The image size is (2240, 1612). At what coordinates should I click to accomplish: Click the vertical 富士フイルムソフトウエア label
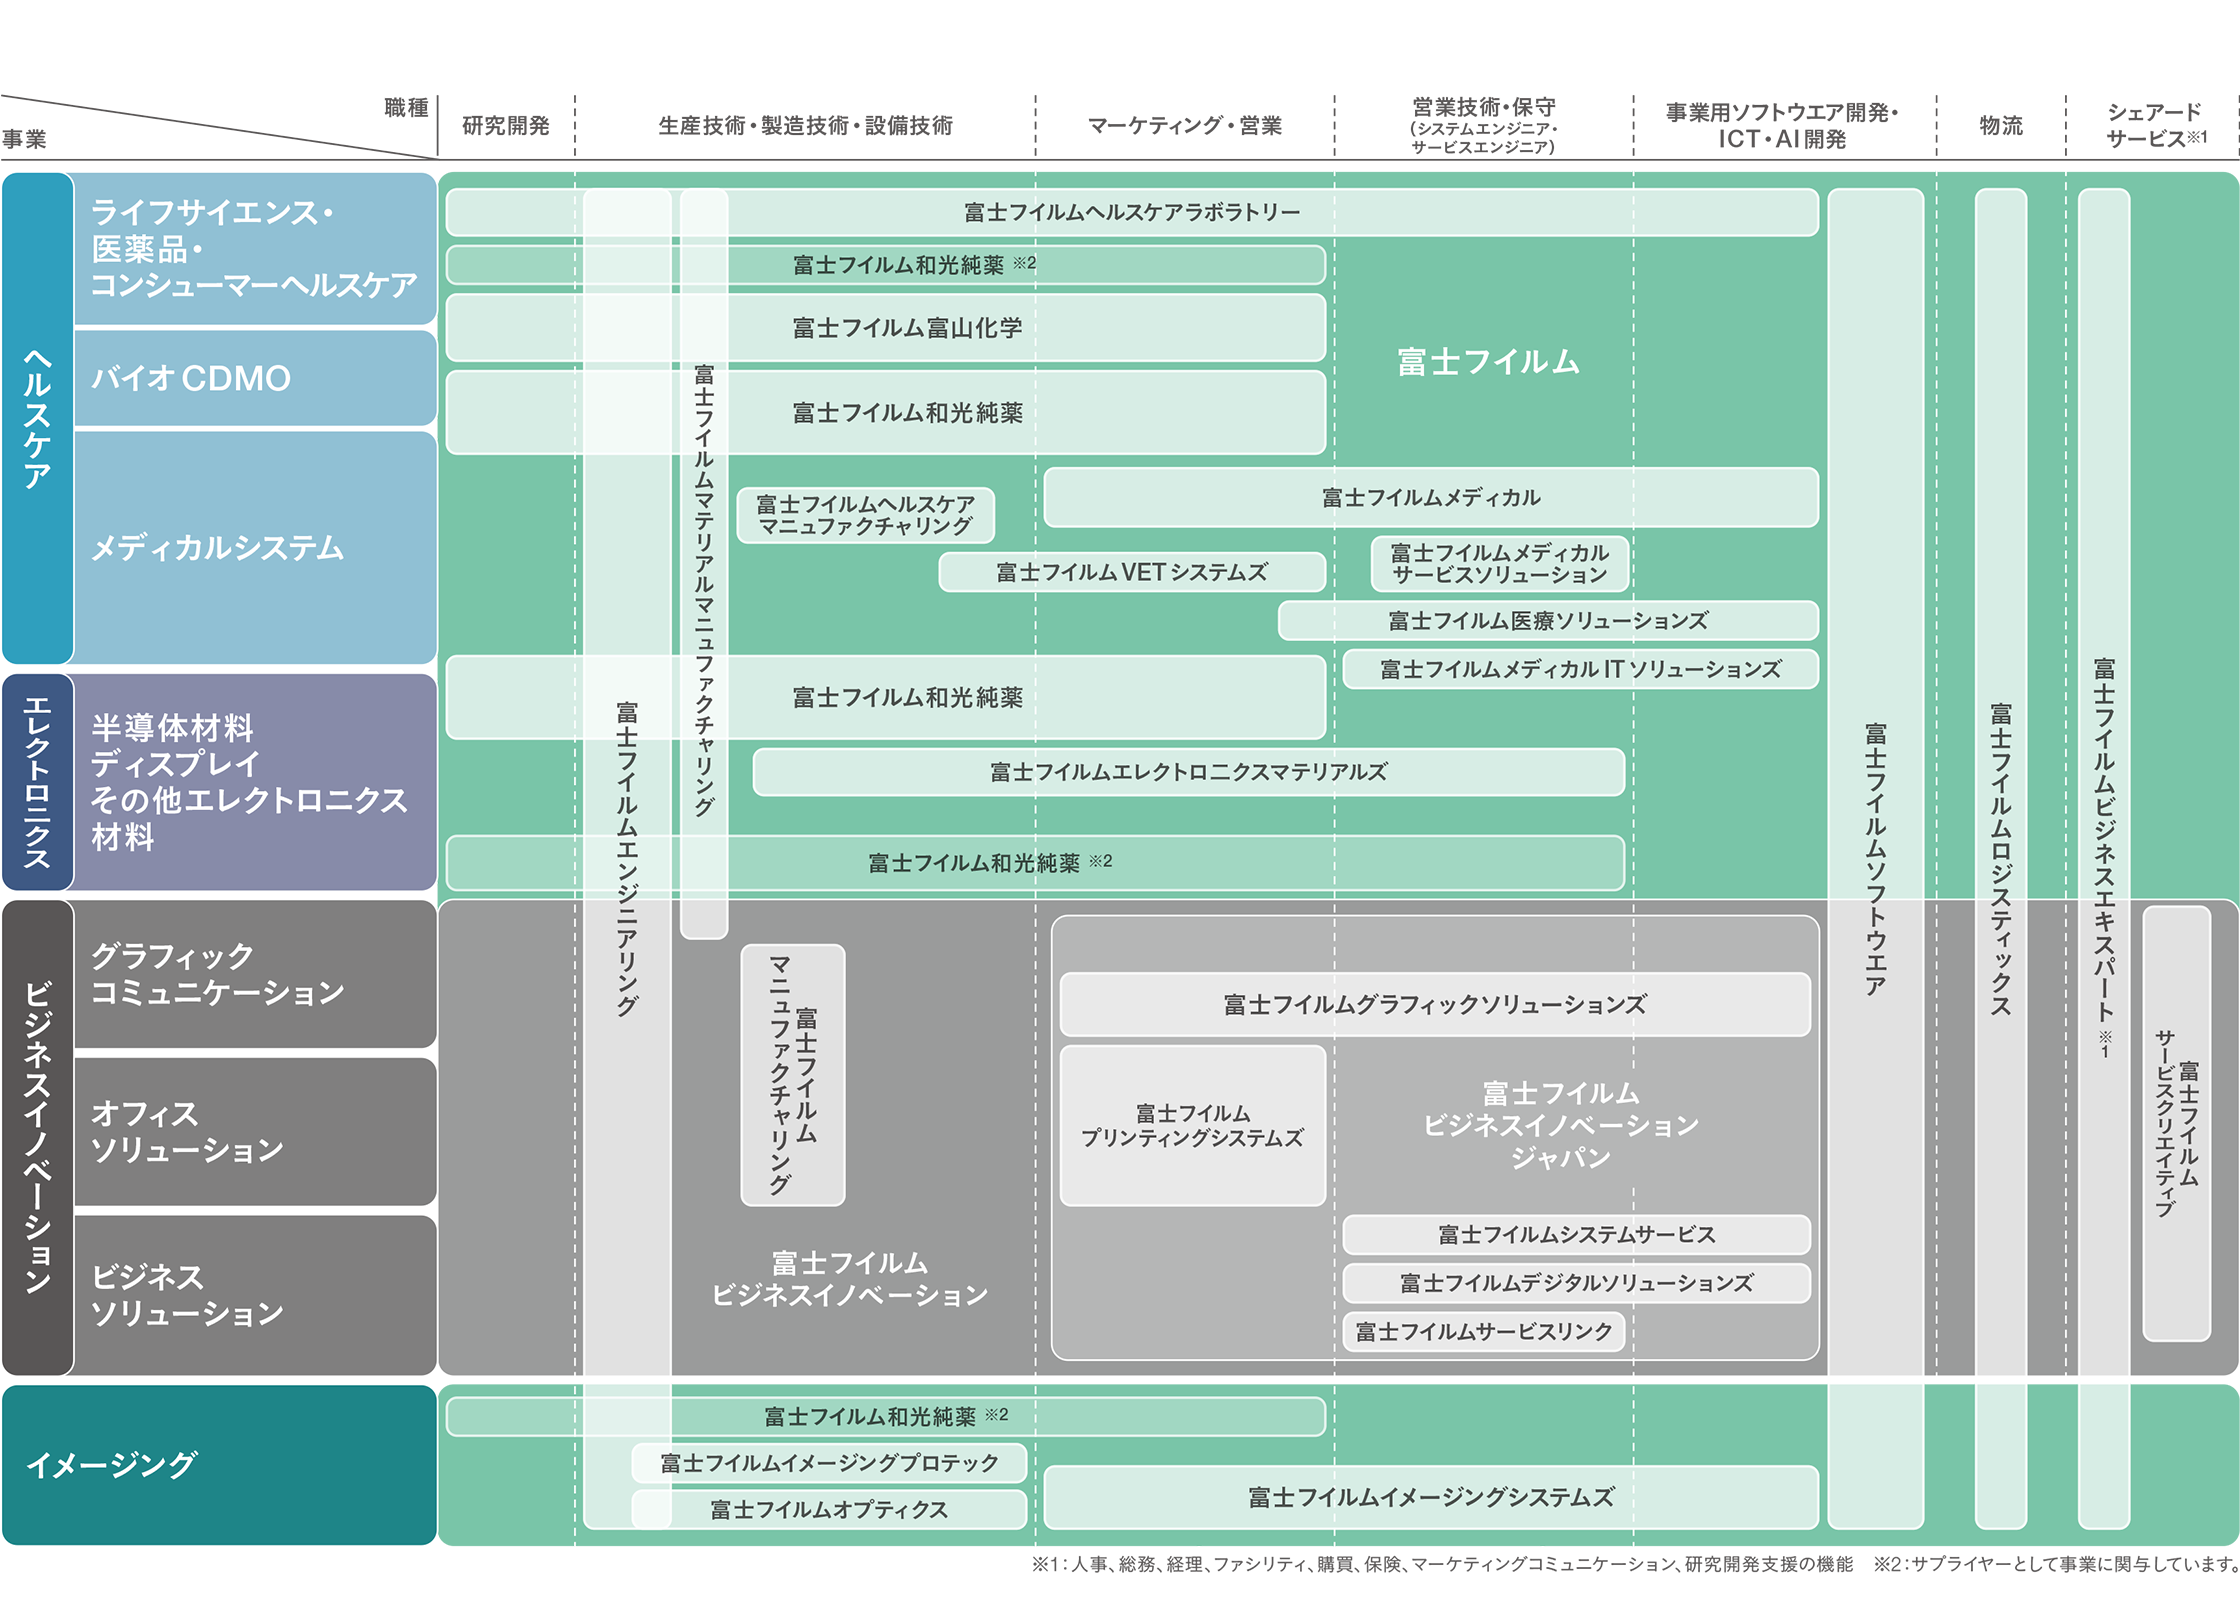(1876, 858)
